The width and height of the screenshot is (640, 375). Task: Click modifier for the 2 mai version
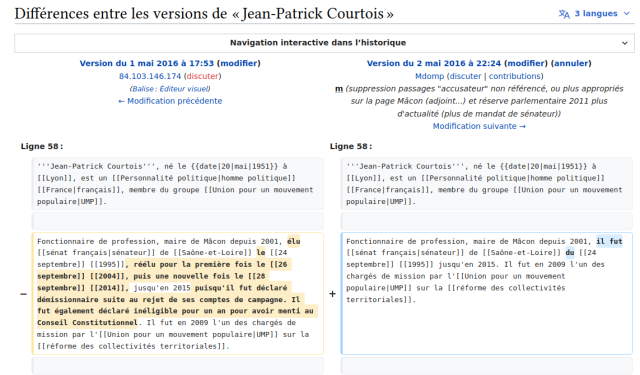526,63
